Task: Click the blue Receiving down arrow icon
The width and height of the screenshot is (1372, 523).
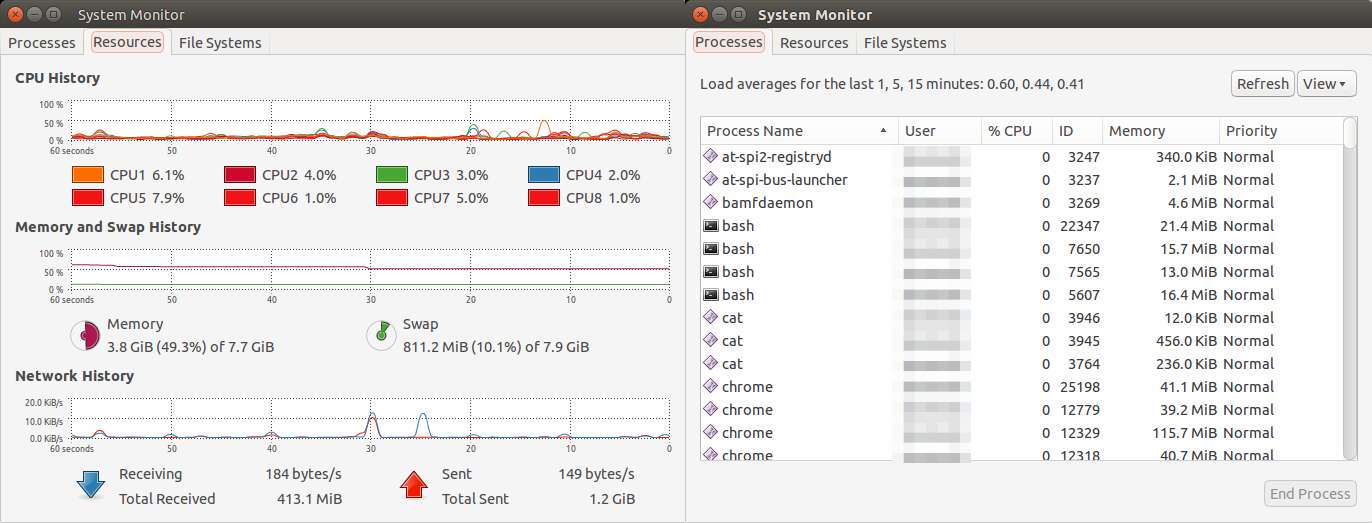Action: point(91,485)
